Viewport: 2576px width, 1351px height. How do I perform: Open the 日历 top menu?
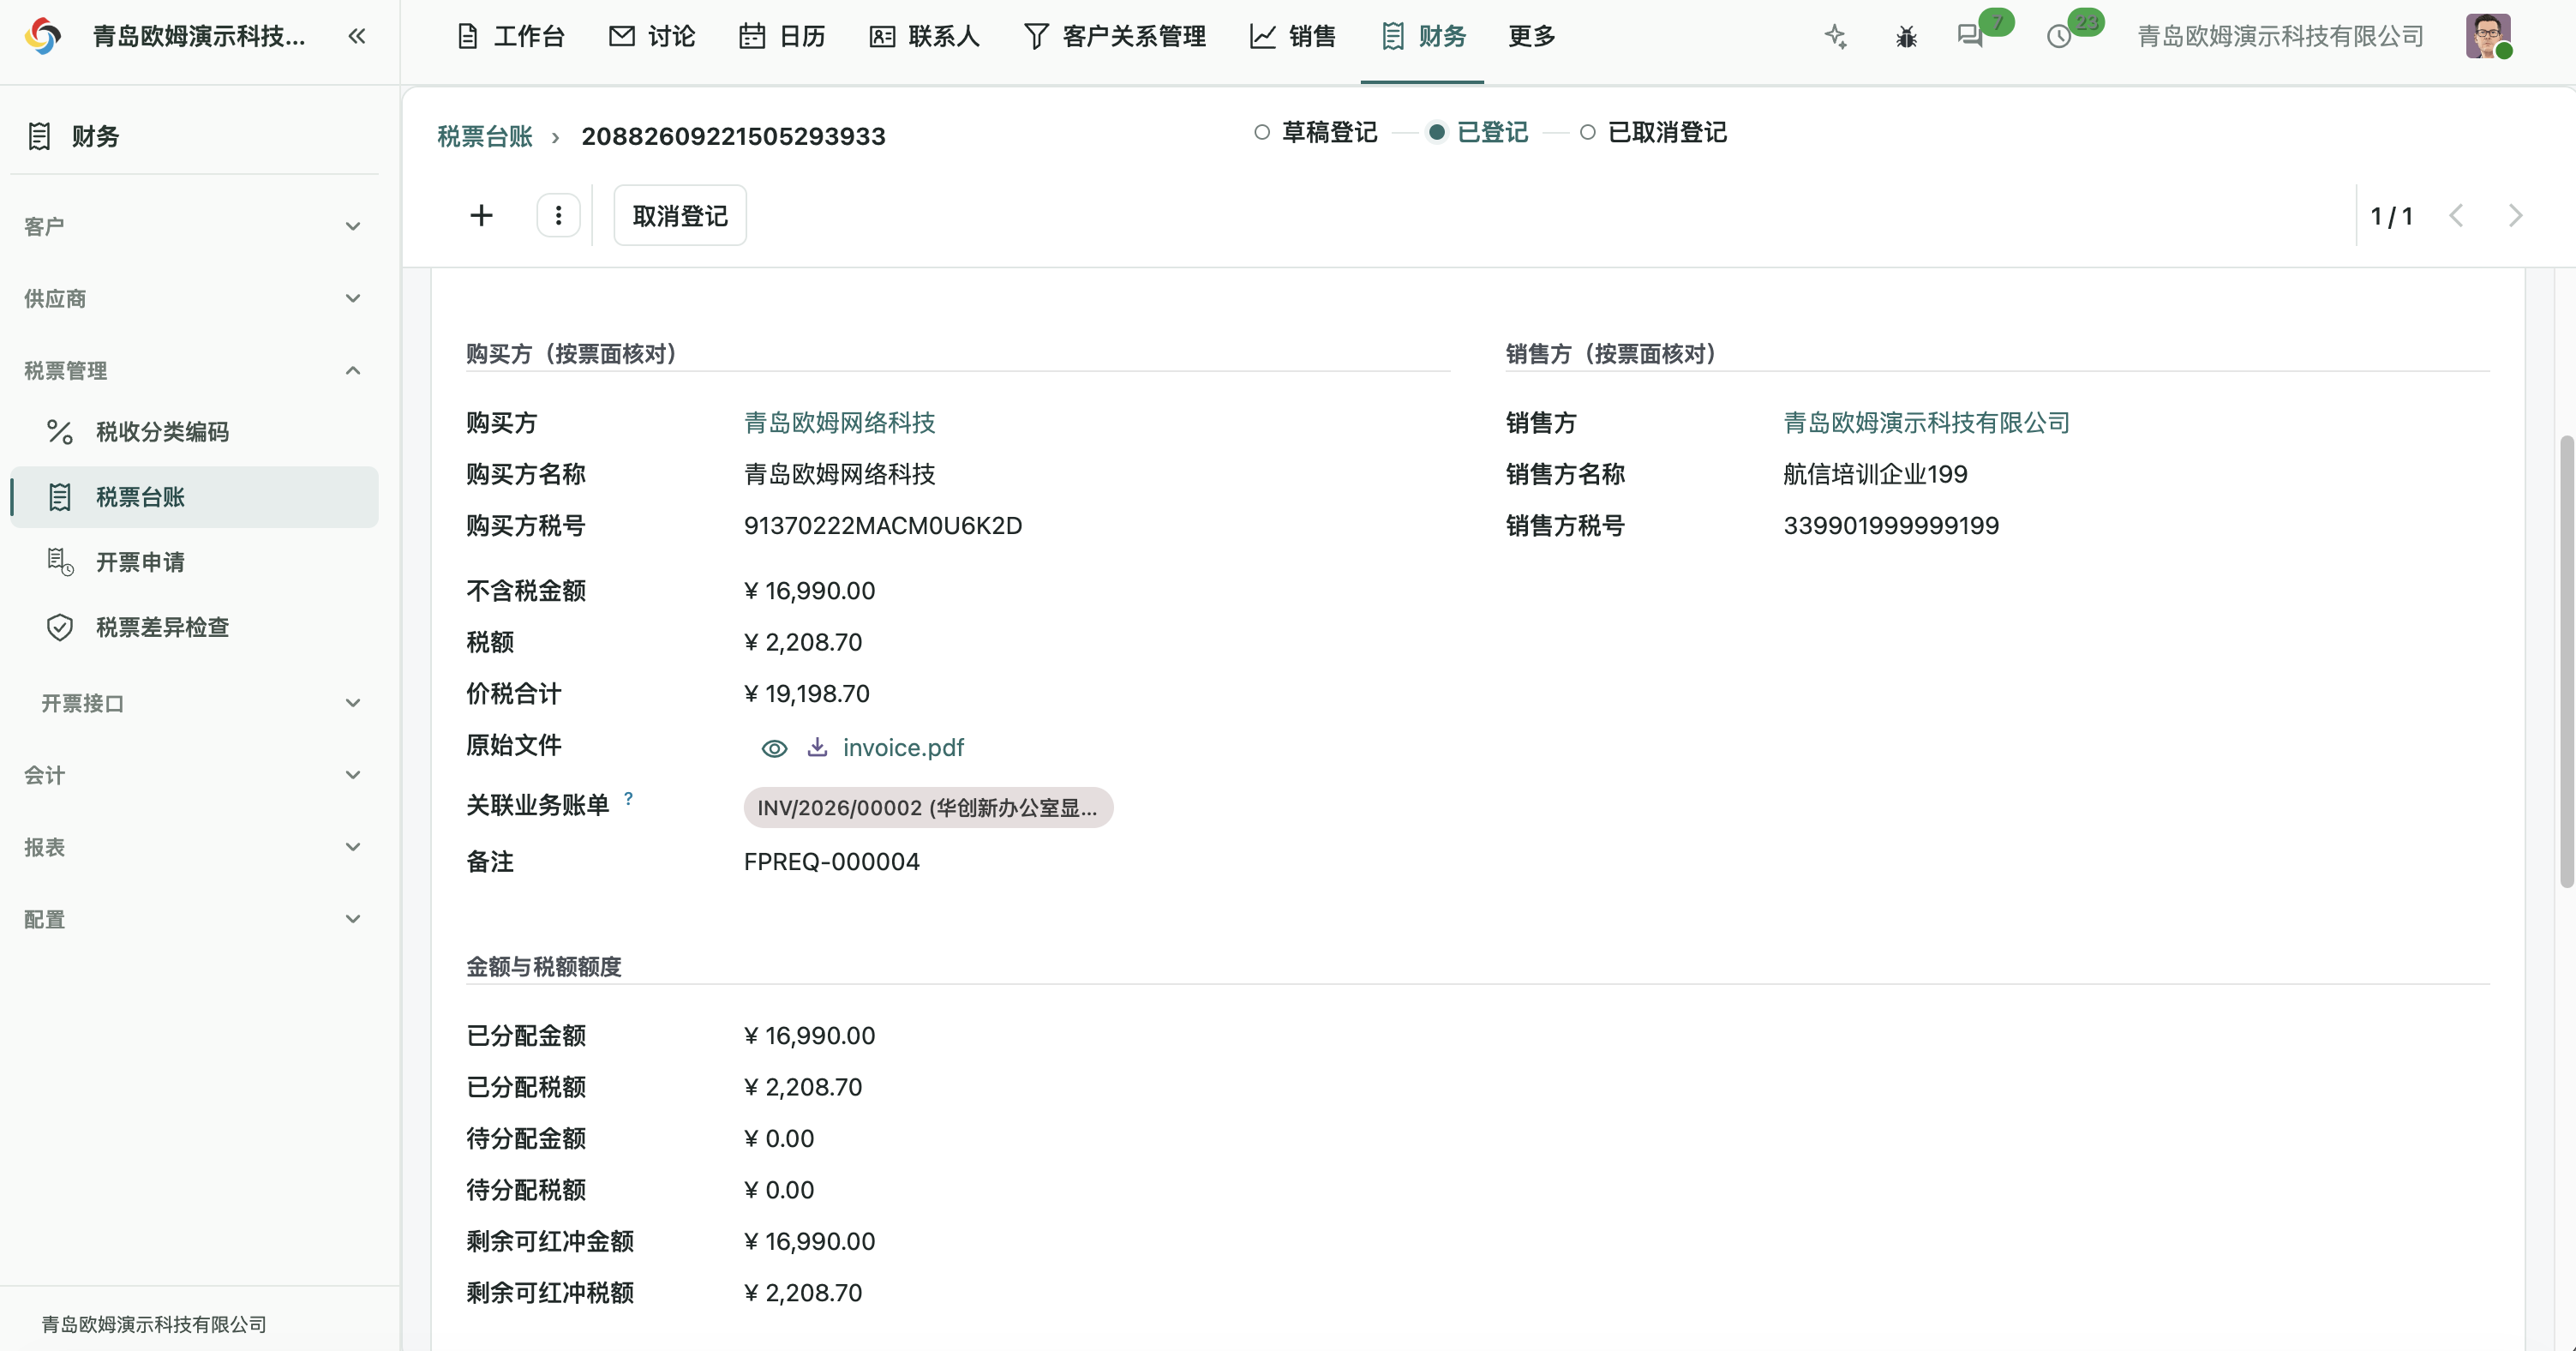(x=782, y=37)
